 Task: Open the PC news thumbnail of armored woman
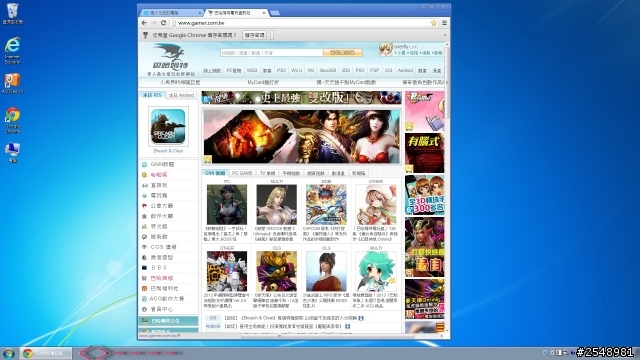point(227,204)
